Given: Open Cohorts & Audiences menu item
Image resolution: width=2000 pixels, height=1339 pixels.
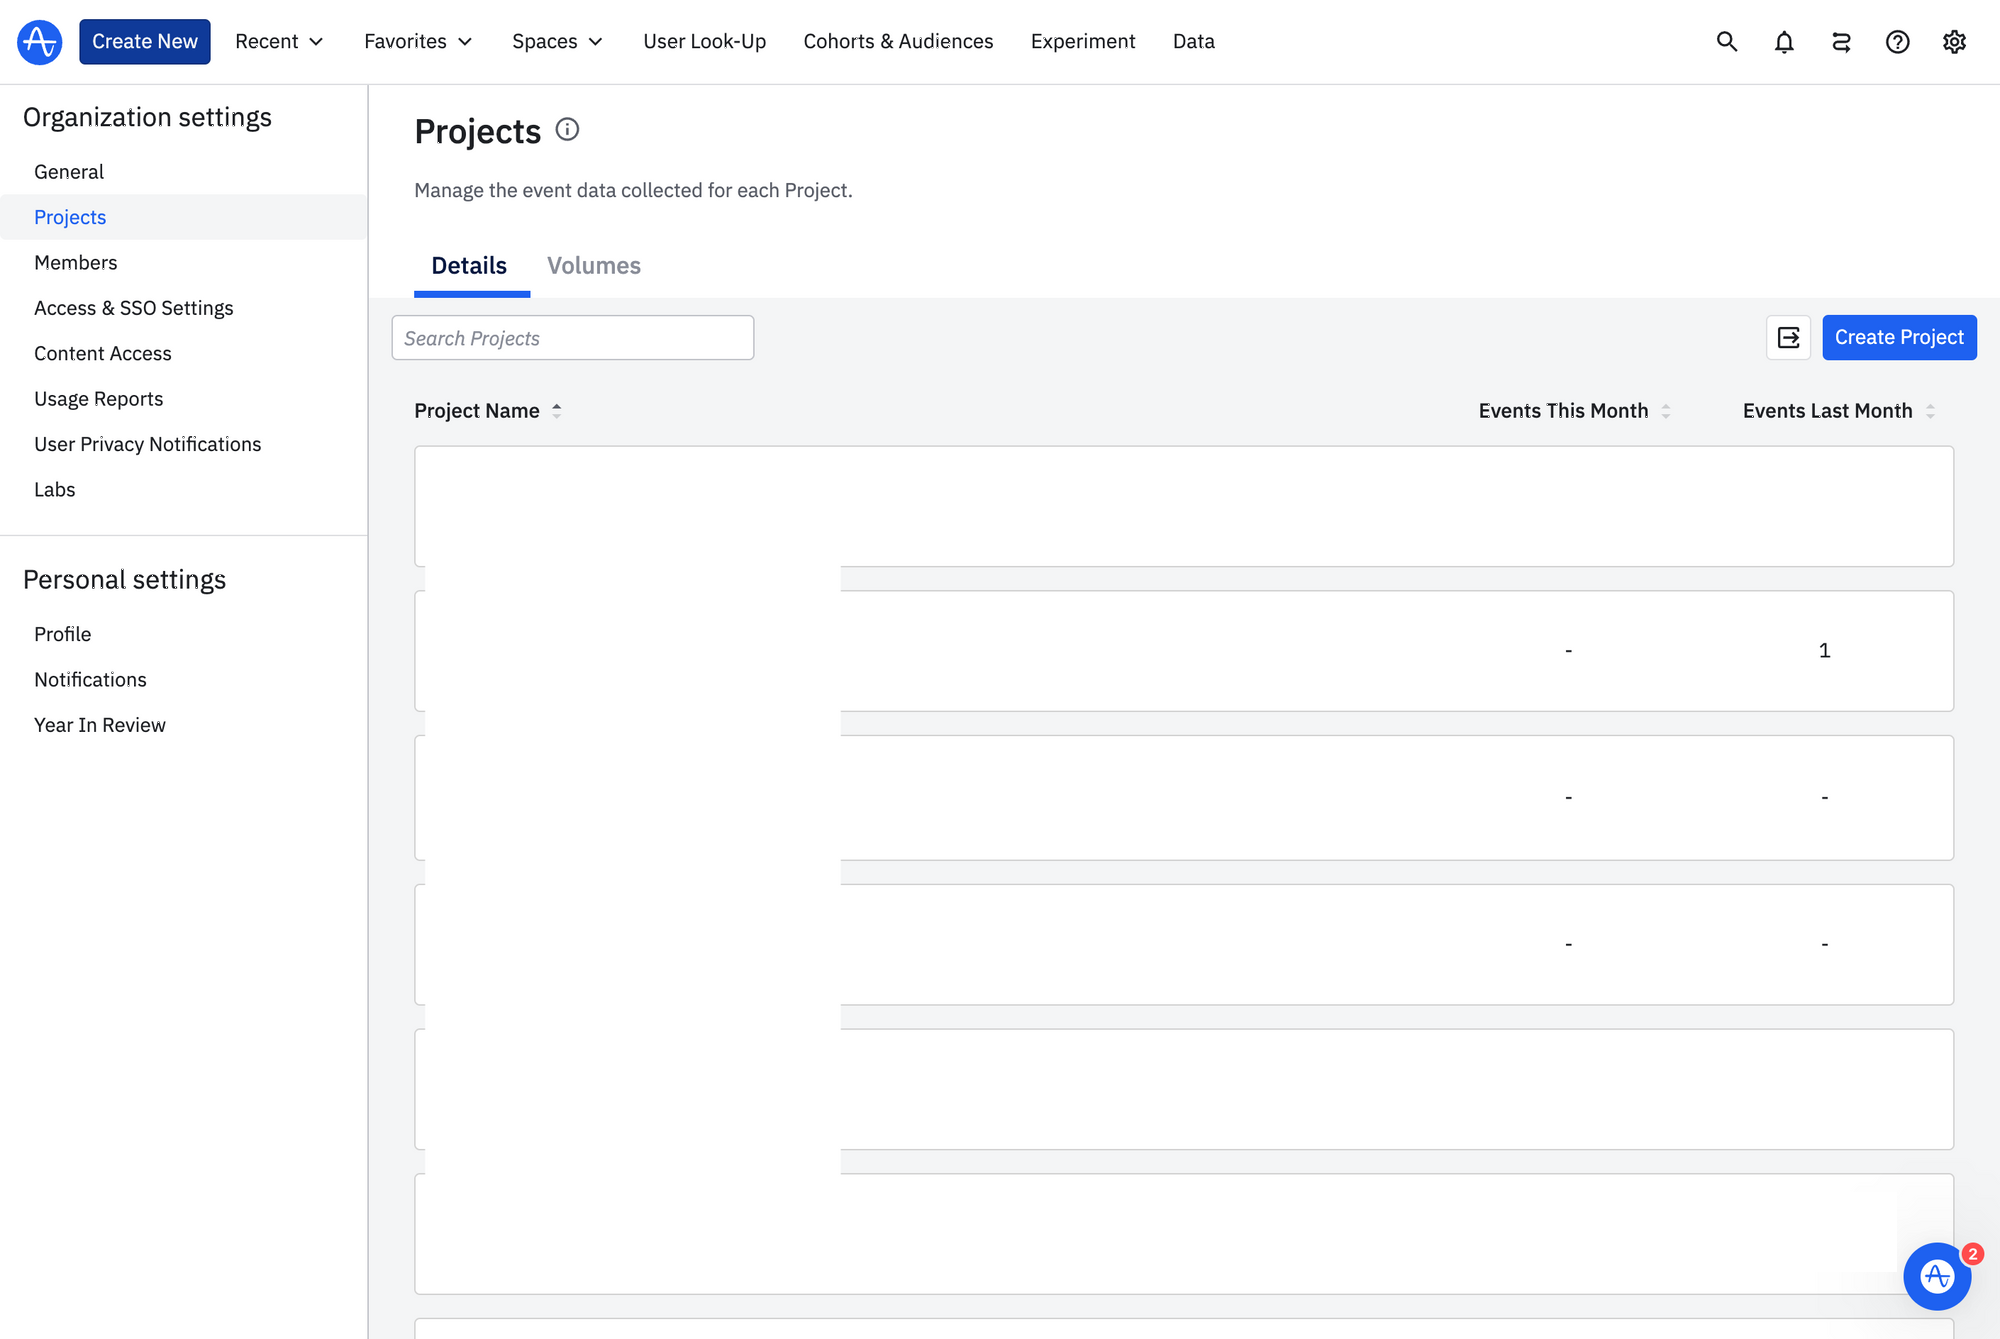Looking at the screenshot, I should (898, 42).
